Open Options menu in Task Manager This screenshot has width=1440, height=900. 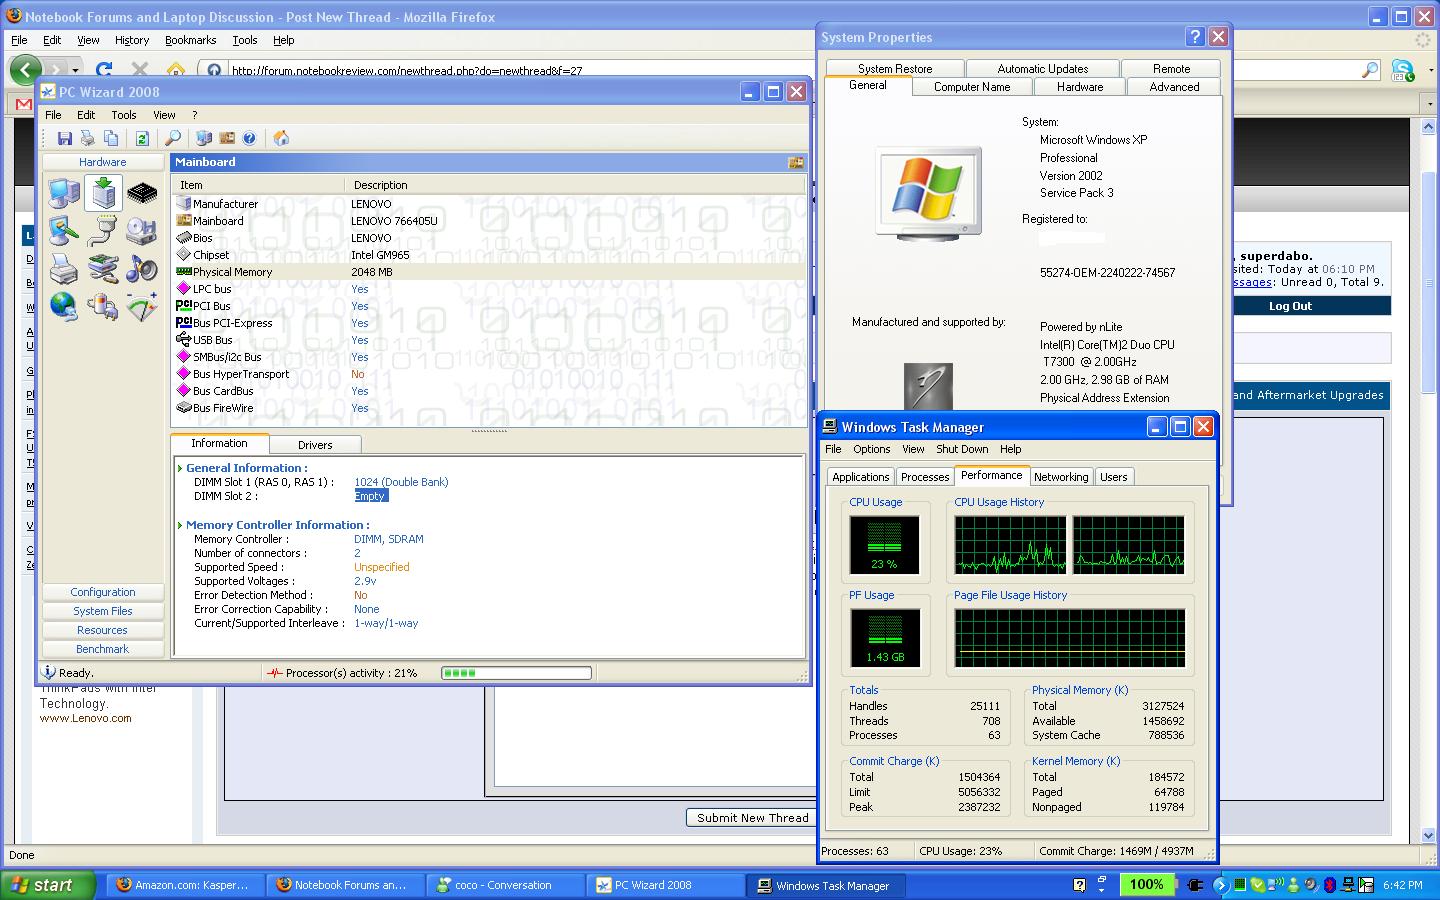(x=871, y=449)
